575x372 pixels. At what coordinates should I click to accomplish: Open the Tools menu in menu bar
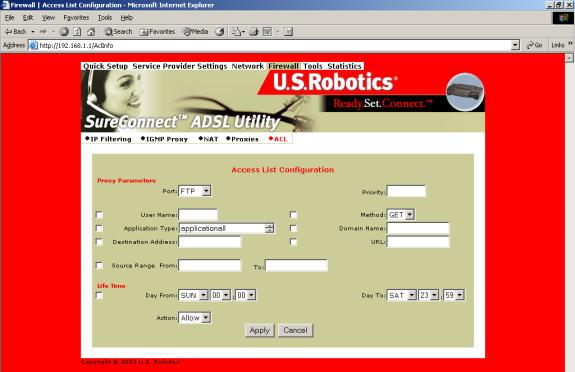(x=105, y=18)
